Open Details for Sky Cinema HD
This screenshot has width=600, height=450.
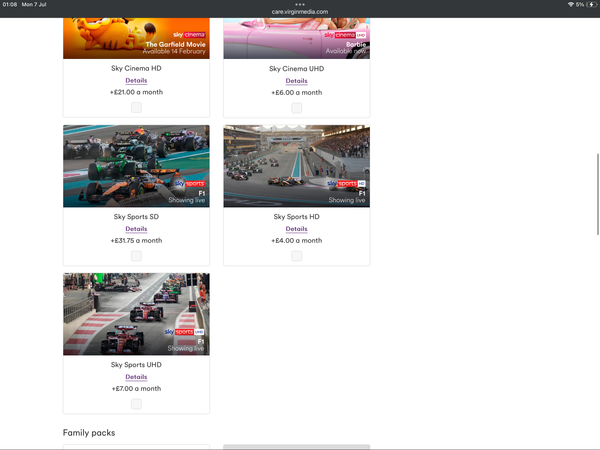136,80
